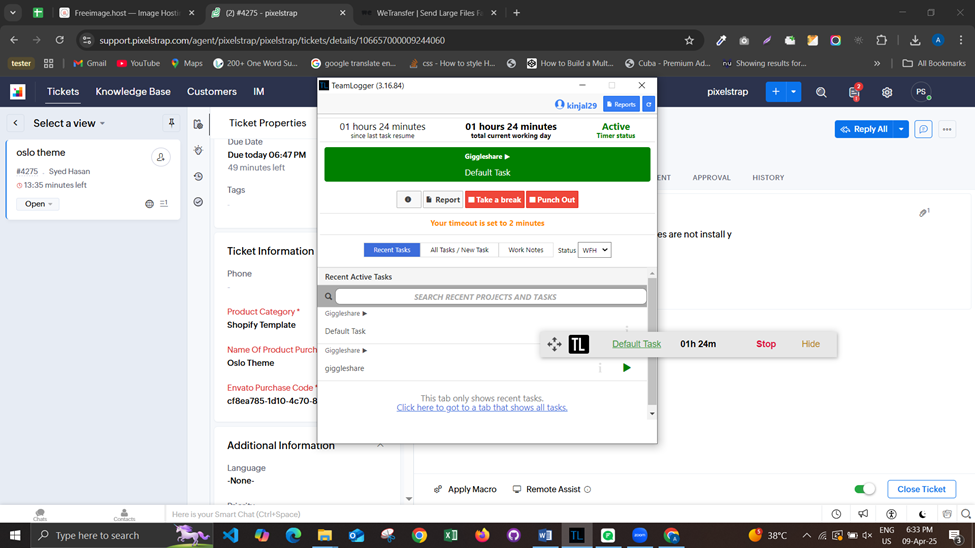The width and height of the screenshot is (975, 548).
Task: Open the WFH status dropdown
Action: [594, 250]
